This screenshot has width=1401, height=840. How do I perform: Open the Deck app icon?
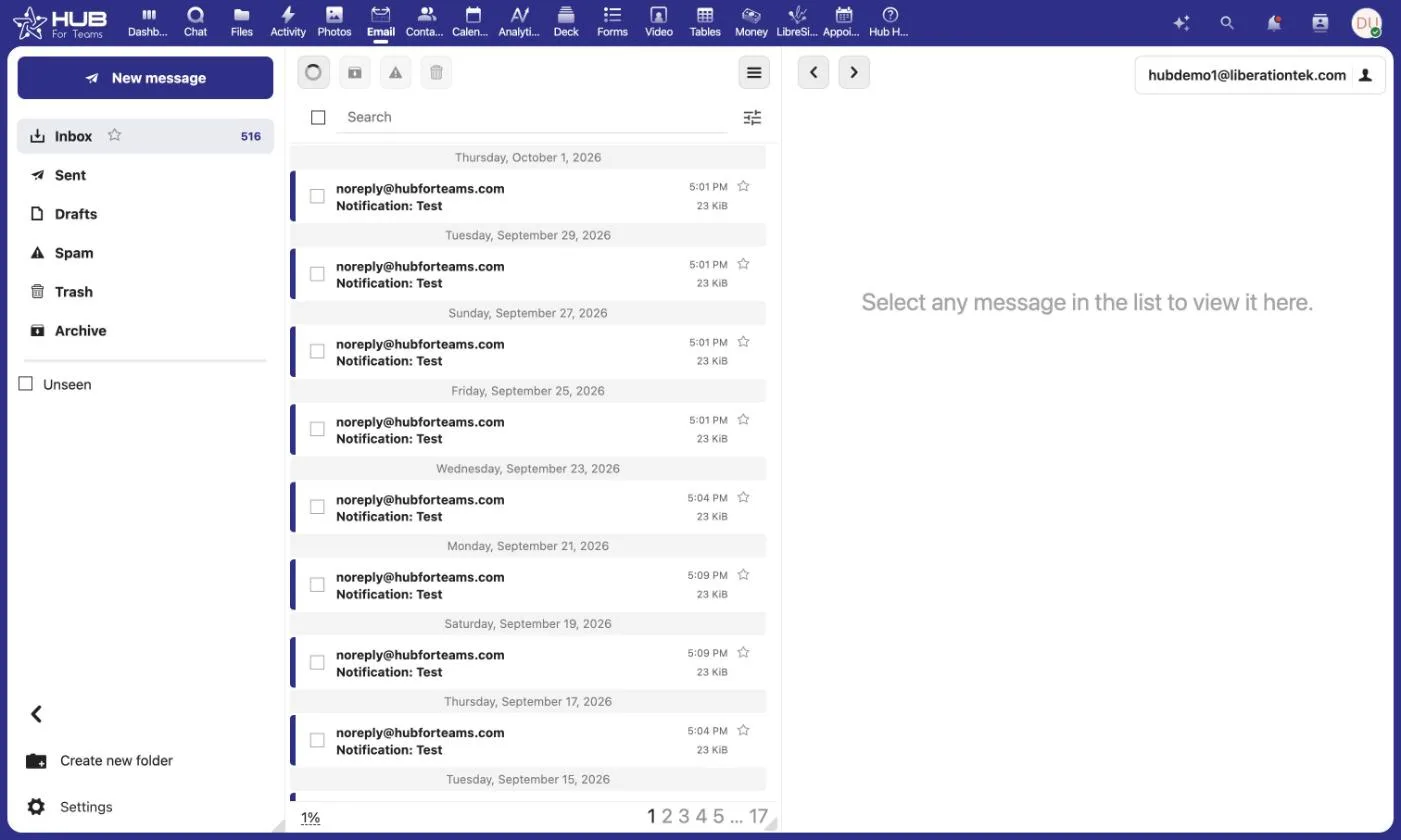pyautogui.click(x=566, y=22)
